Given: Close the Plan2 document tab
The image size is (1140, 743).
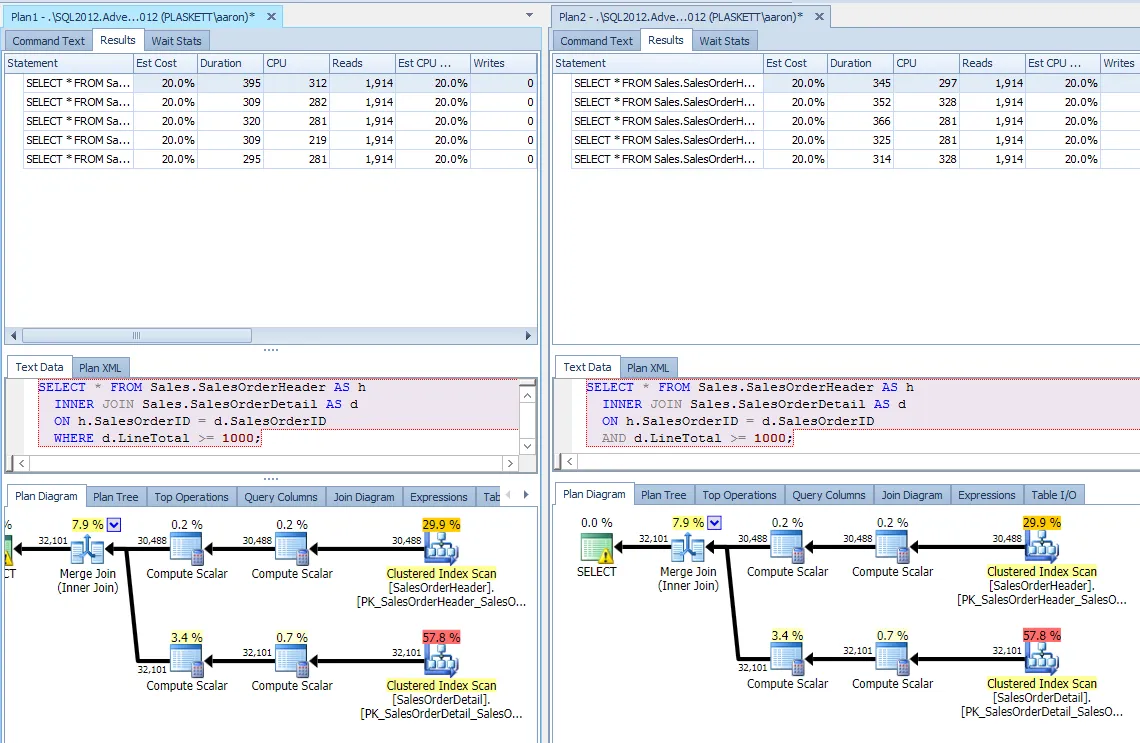Looking at the screenshot, I should tap(819, 16).
